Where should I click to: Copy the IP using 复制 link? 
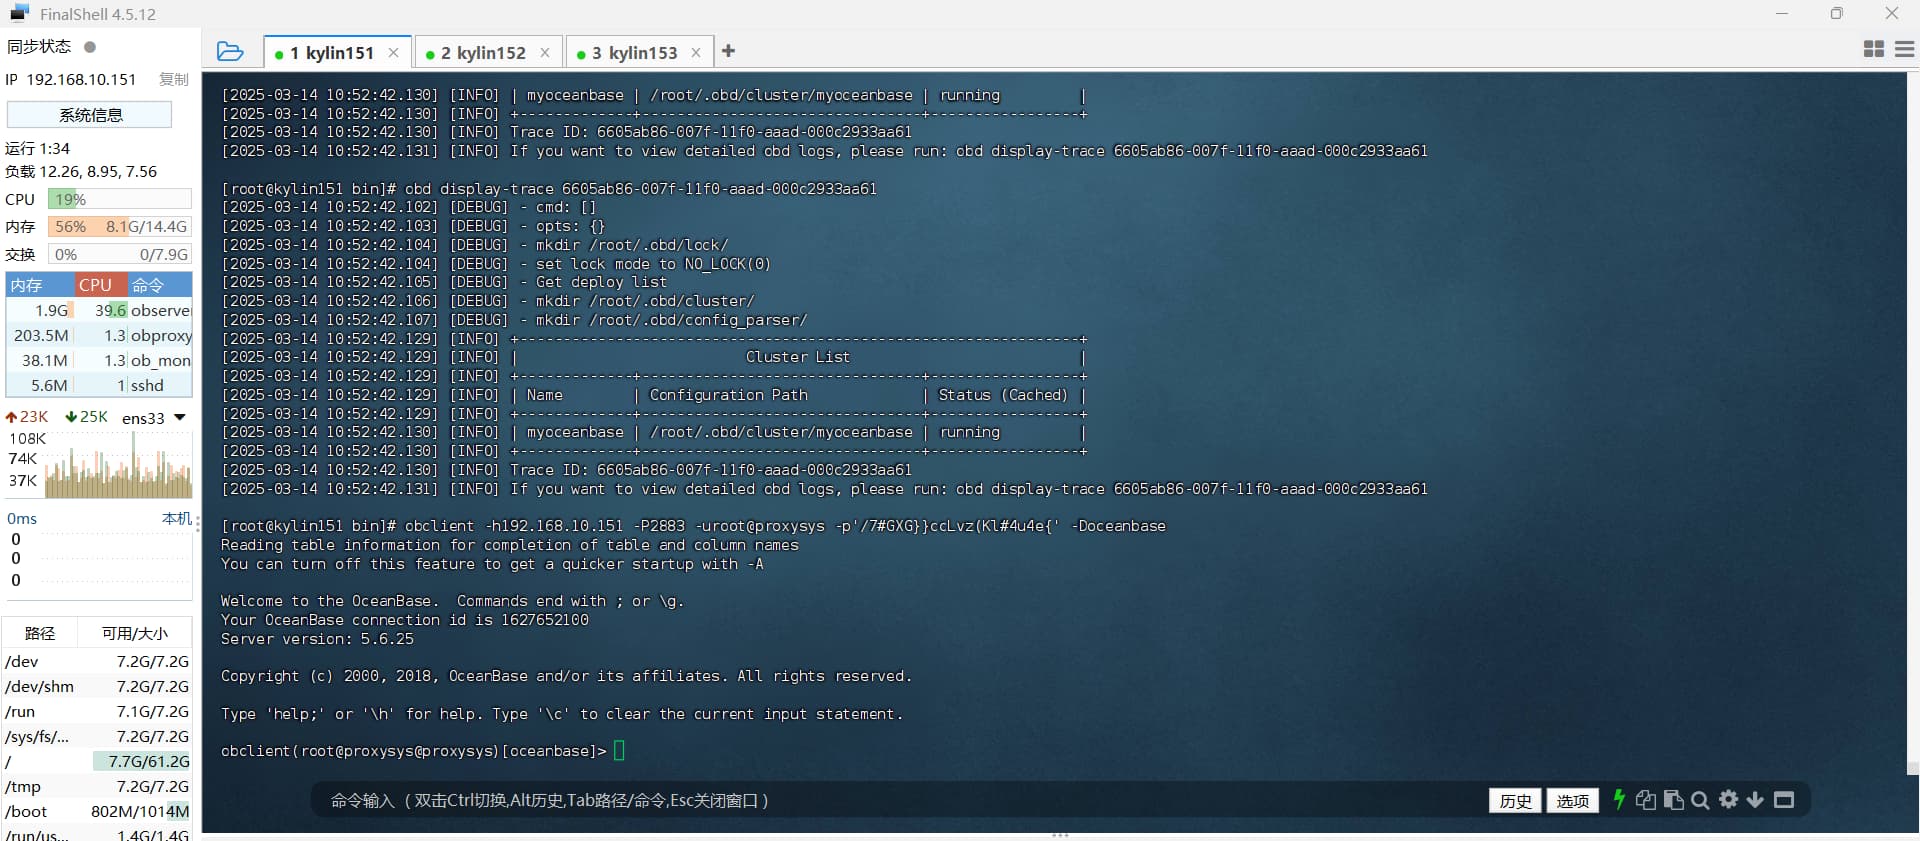174,79
